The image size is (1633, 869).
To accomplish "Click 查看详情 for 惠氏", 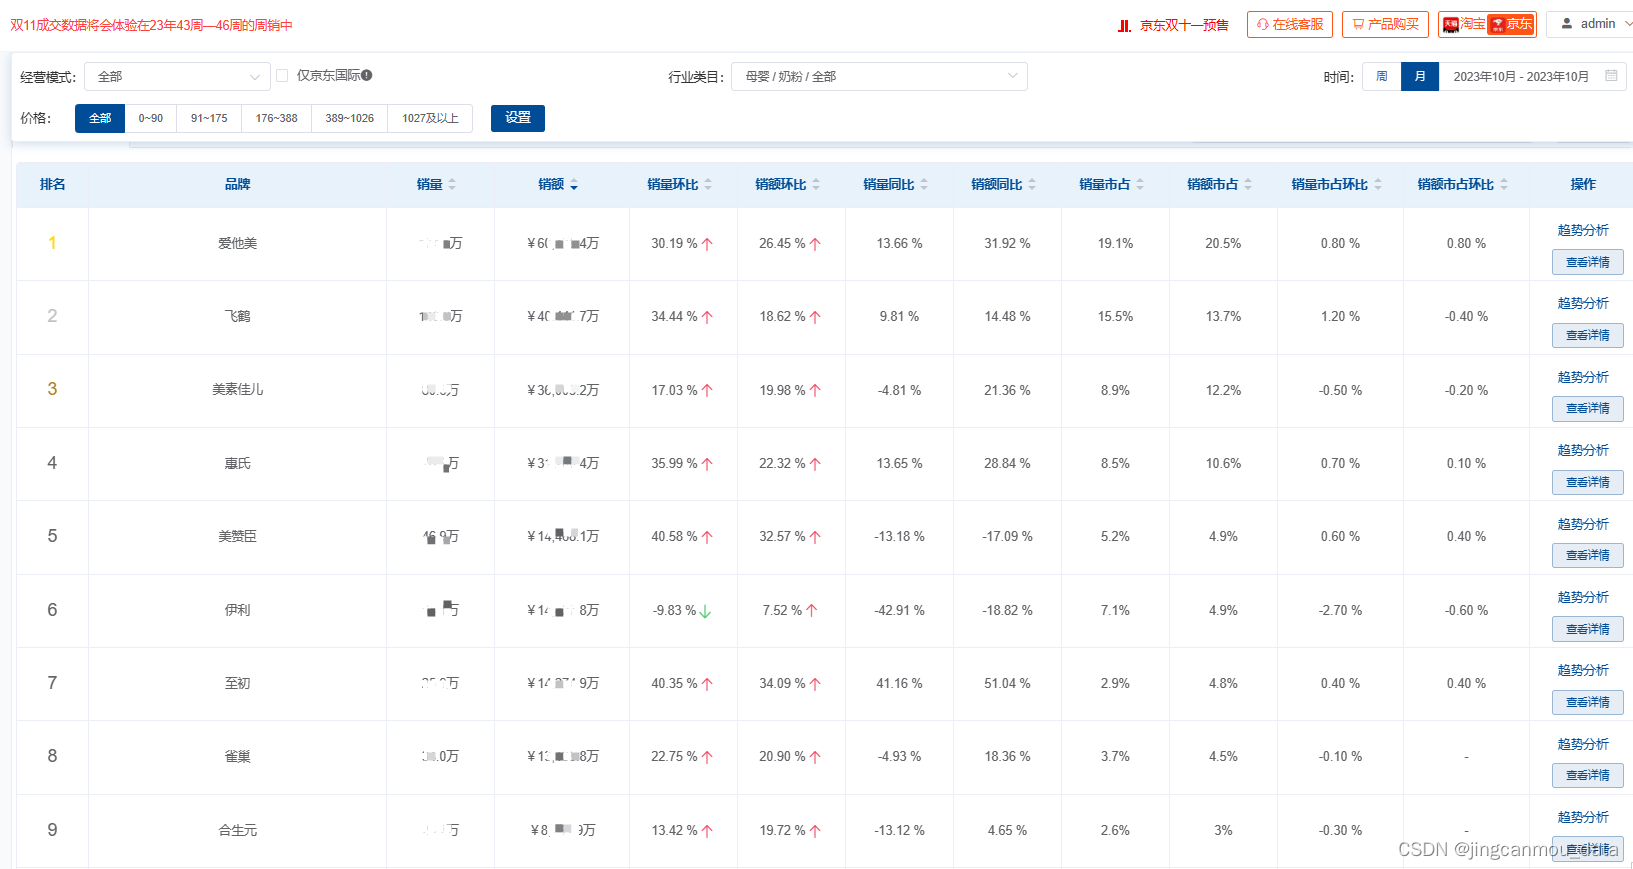I will click(1588, 482).
